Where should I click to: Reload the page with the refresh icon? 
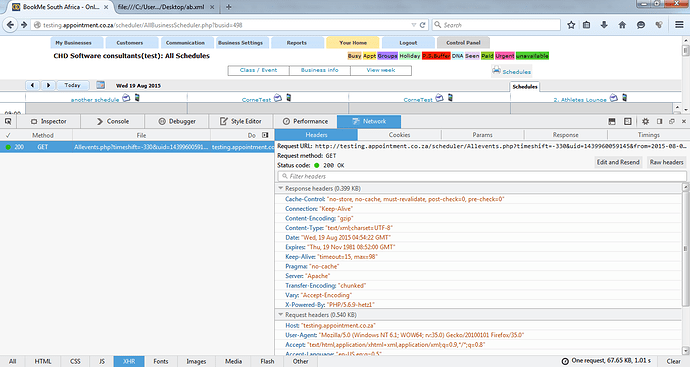[422, 25]
